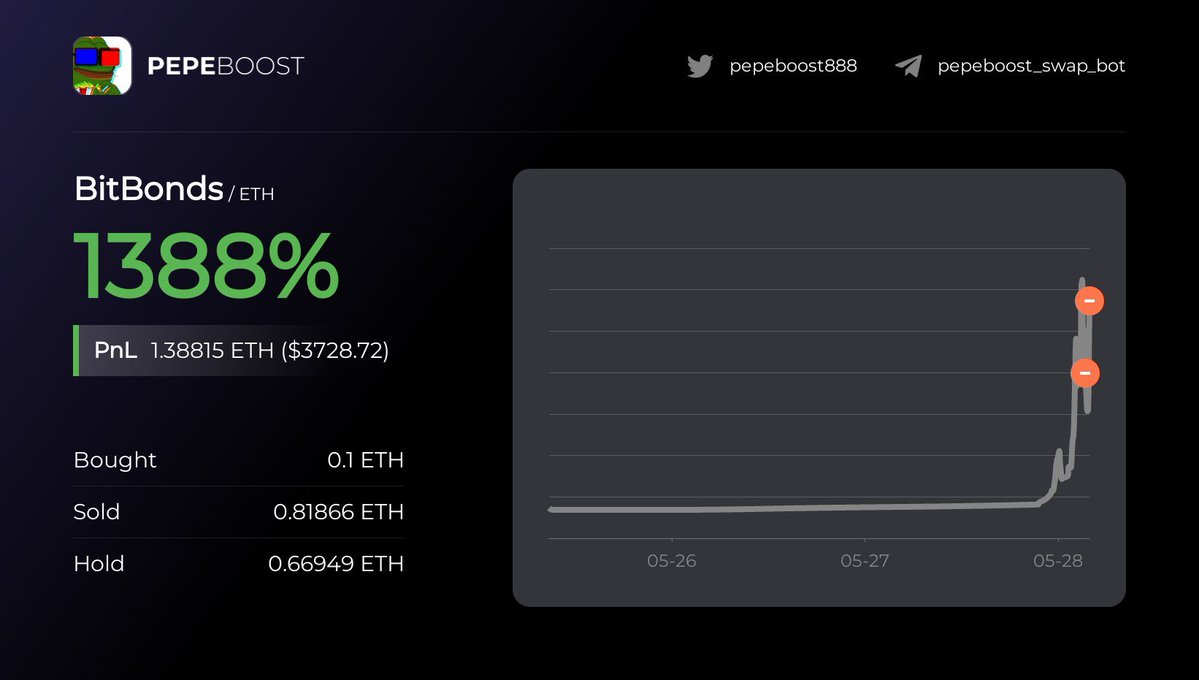Image resolution: width=1199 pixels, height=680 pixels.
Task: Click the Twitter bird icon
Action: (x=700, y=66)
